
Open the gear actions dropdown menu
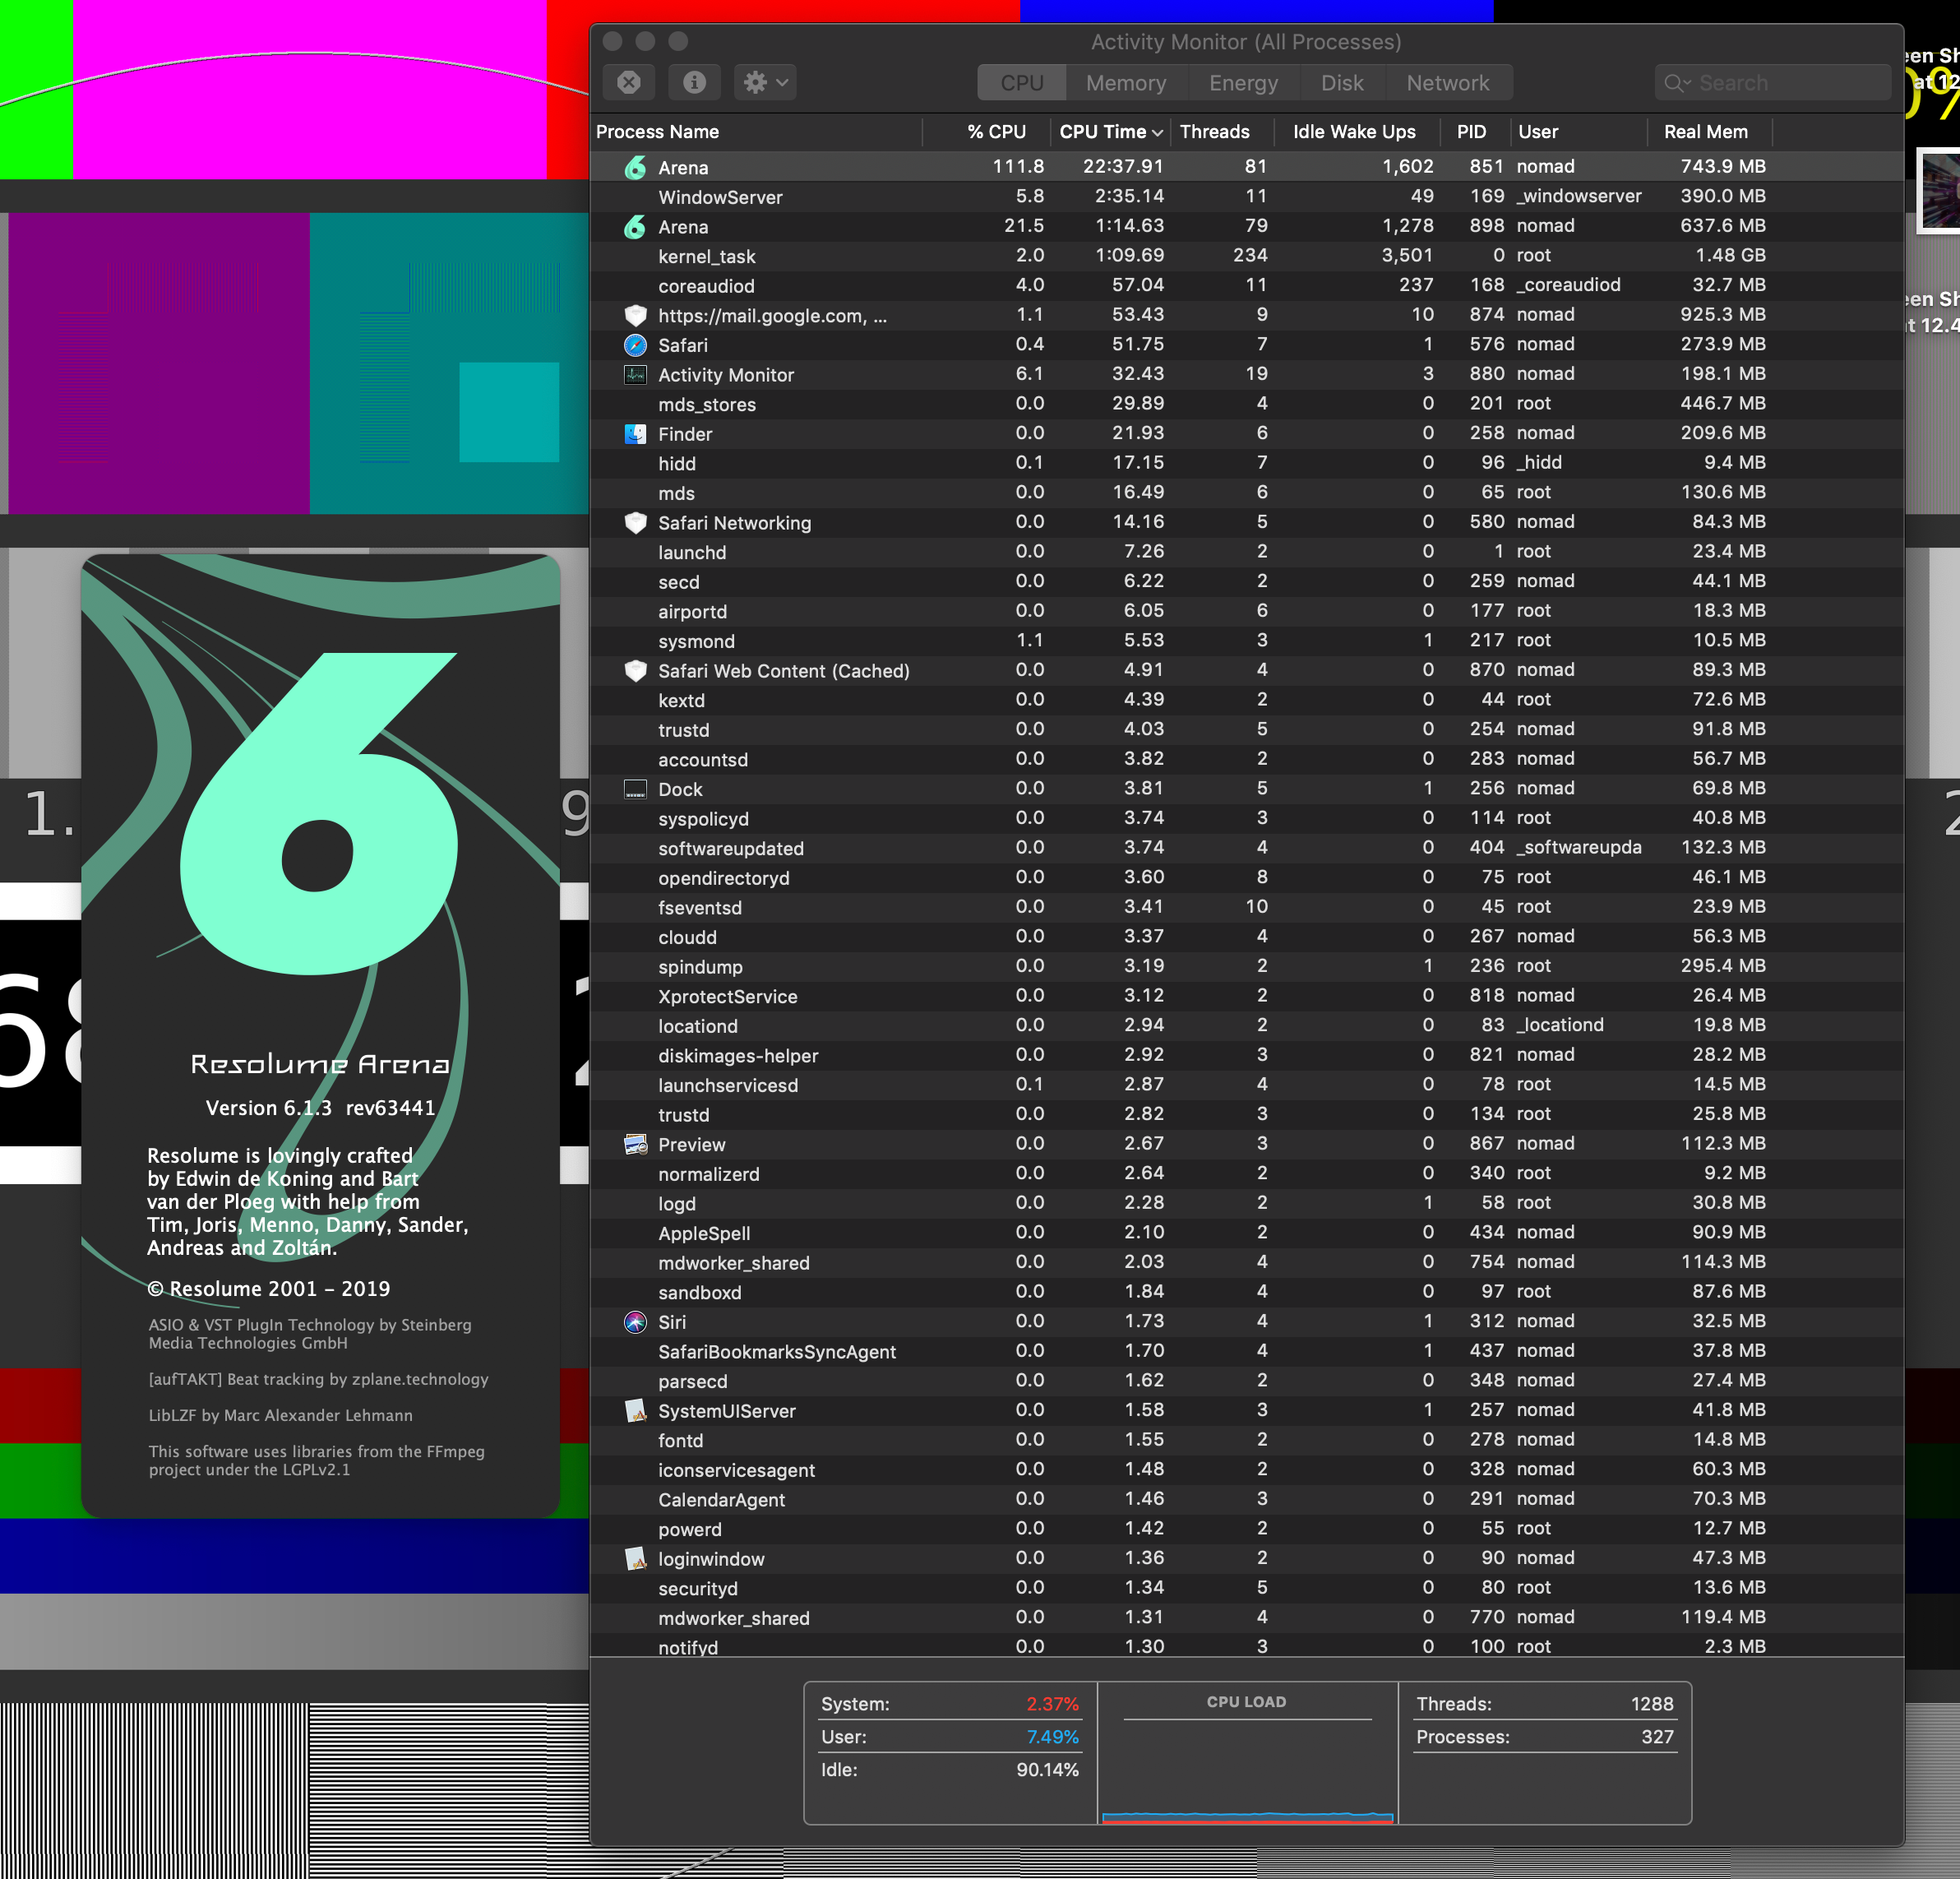766,82
